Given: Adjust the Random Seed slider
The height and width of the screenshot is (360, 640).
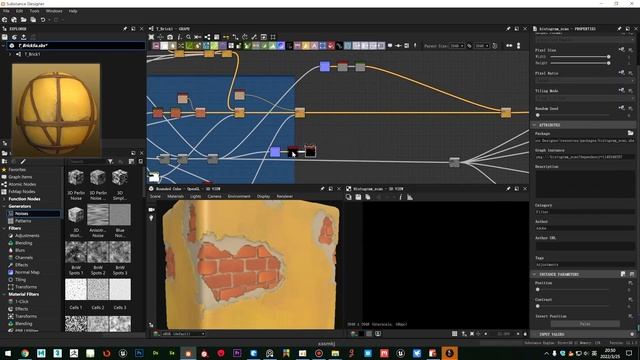Looking at the screenshot, I should click(573, 115).
